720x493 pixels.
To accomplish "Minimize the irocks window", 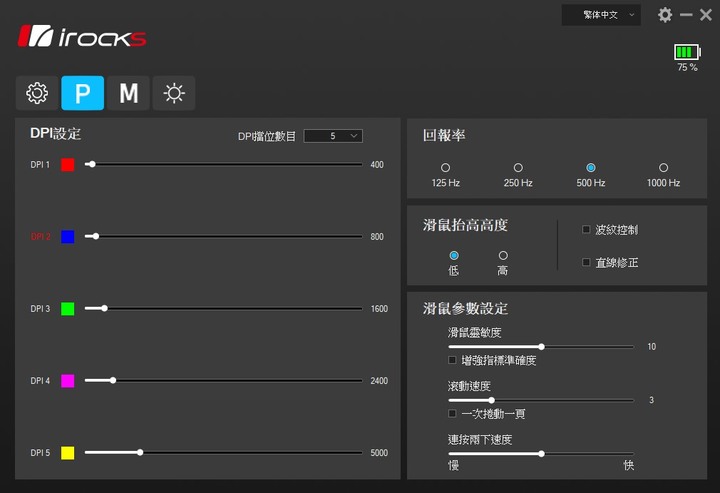I will 686,15.
